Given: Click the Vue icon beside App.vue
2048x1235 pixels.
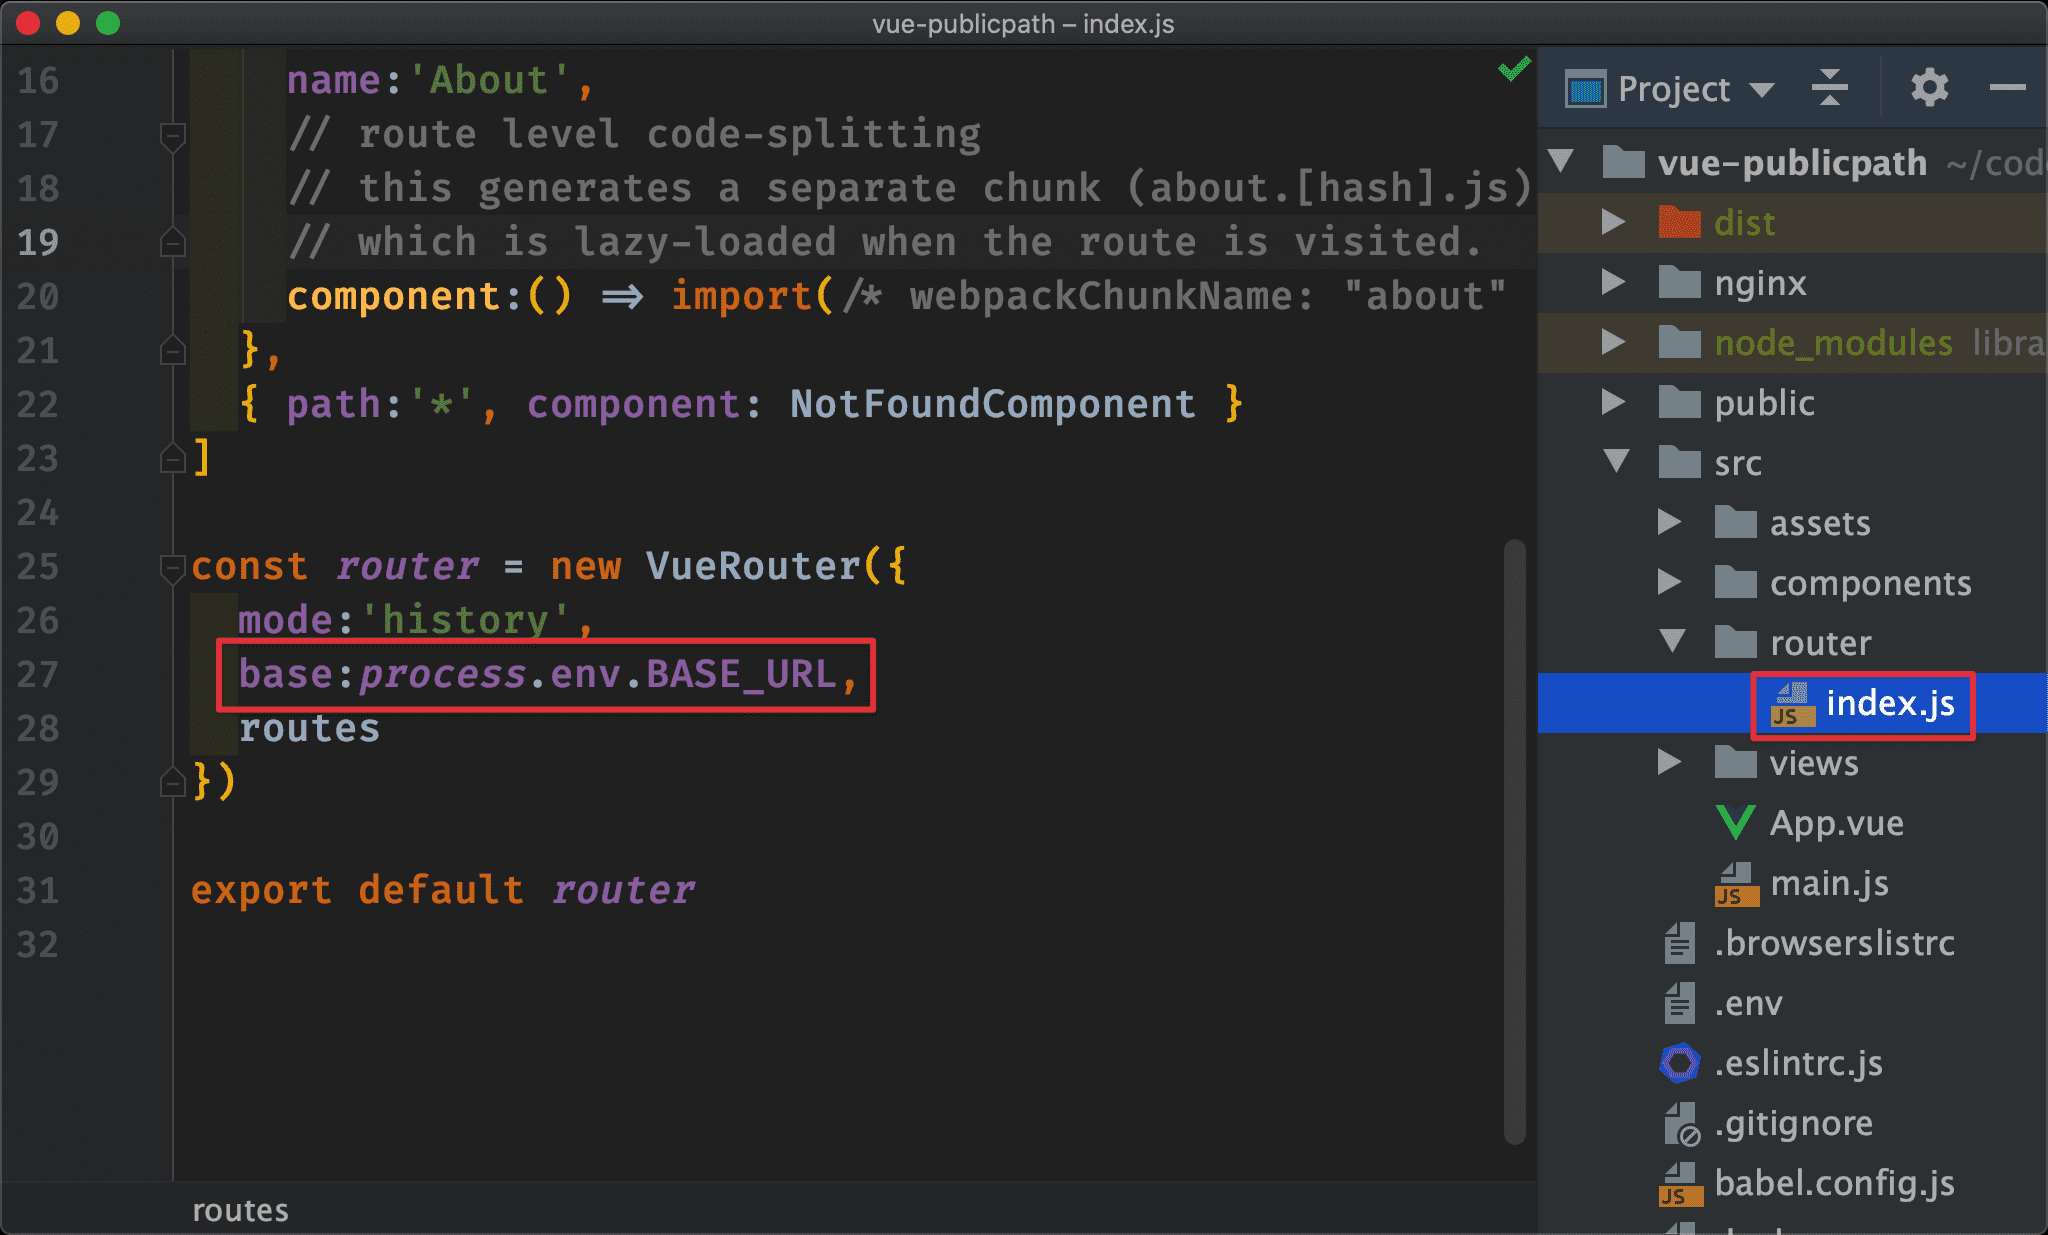Looking at the screenshot, I should coord(1735,823).
